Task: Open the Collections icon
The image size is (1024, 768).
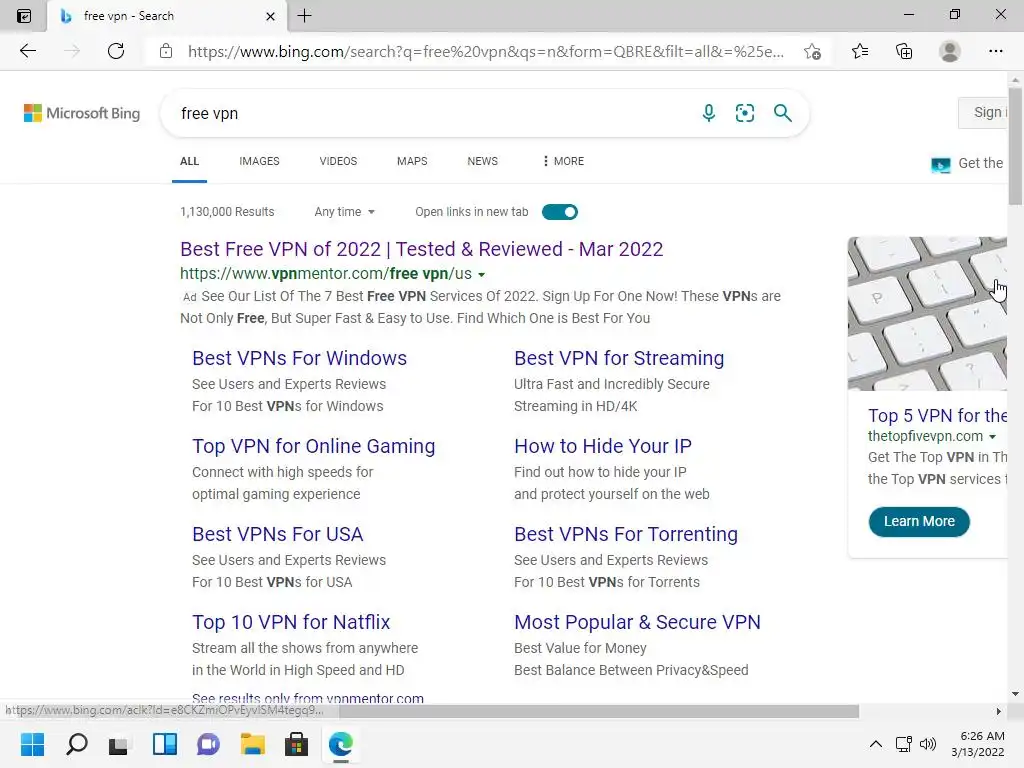Action: pyautogui.click(x=904, y=51)
